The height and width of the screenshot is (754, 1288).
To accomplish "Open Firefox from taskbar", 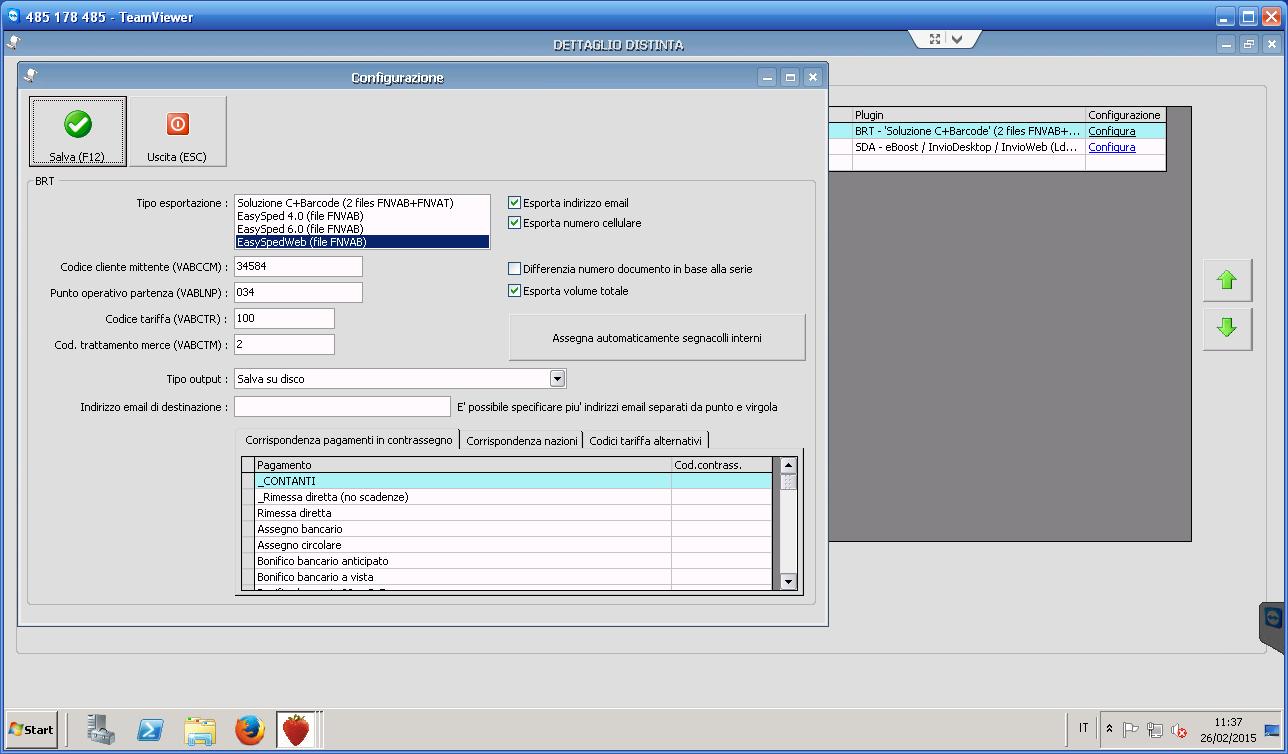I will [250, 730].
